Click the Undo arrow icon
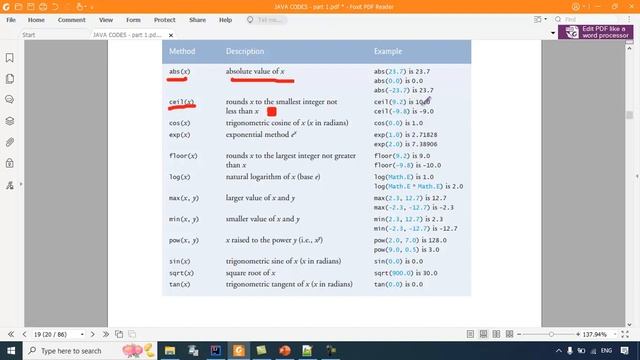 pos(55,7)
